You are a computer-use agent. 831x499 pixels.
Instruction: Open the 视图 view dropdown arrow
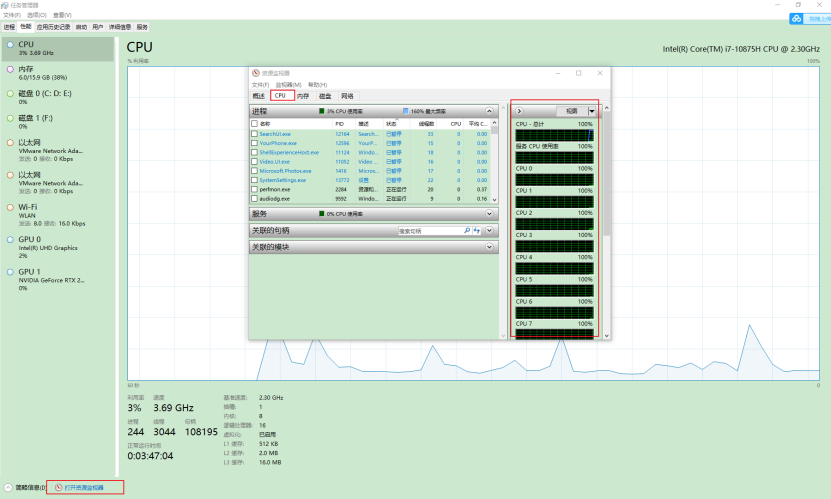(x=592, y=111)
